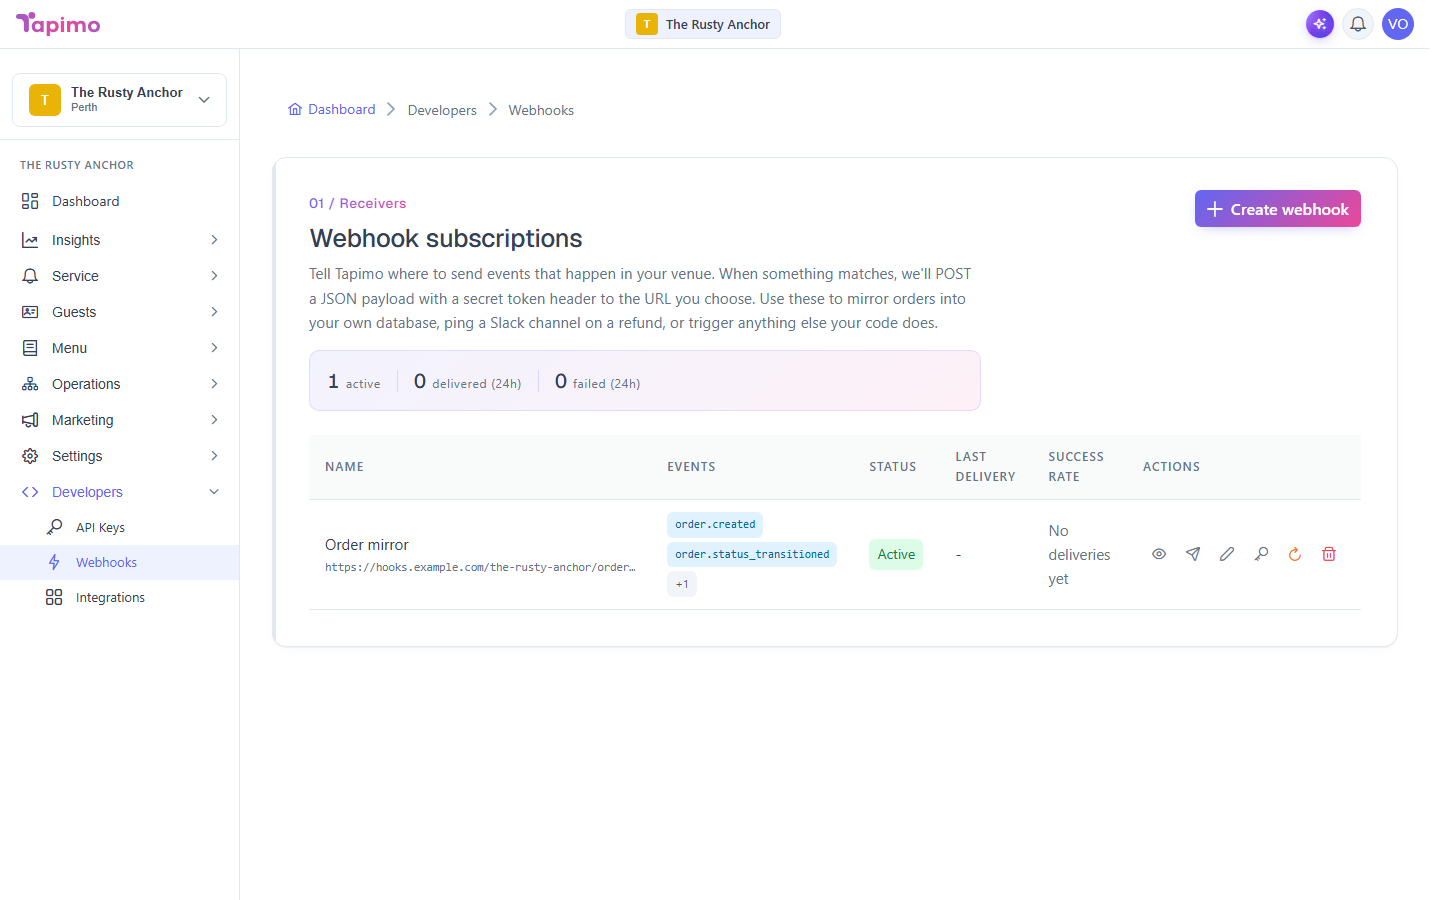Screen dimensions: 1440x900
Task: Click the Developers breadcrumb
Action: point(442,110)
